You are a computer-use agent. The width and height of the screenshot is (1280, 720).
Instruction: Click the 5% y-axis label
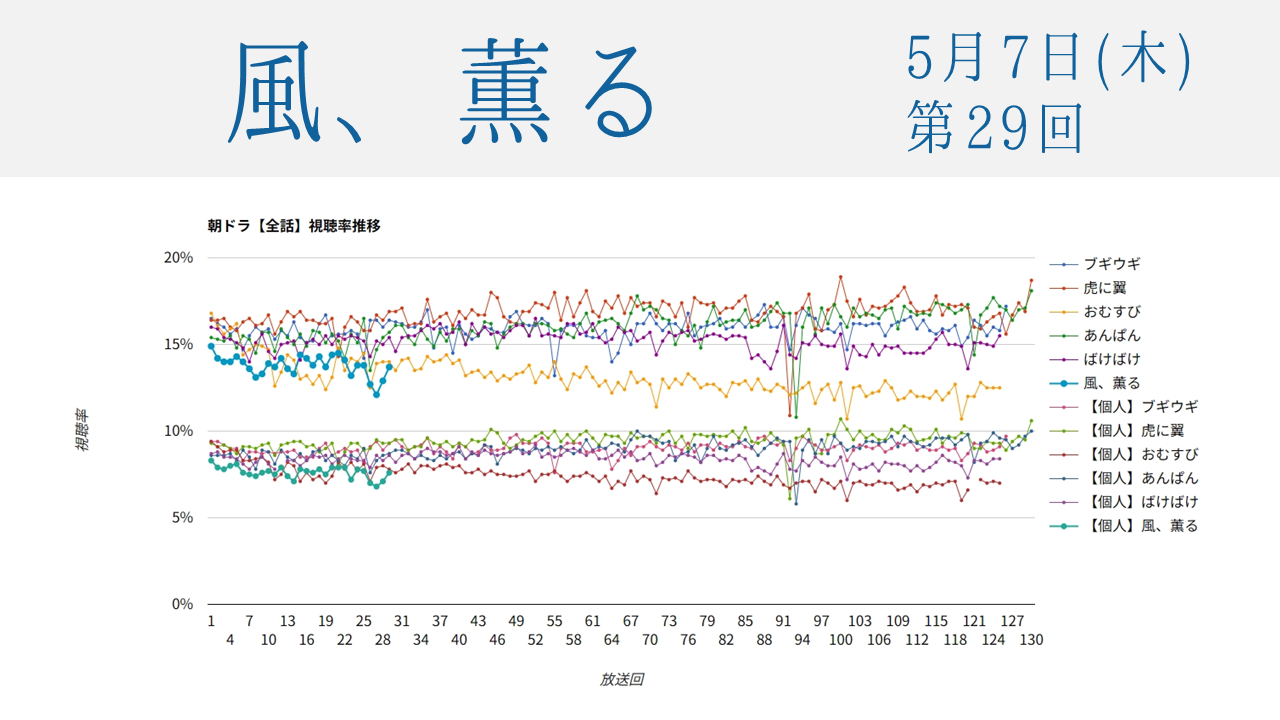click(183, 518)
